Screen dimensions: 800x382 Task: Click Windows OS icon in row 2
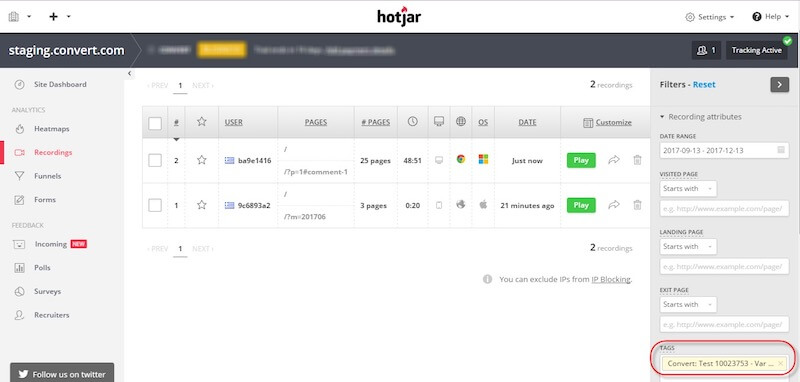pyautogui.click(x=483, y=160)
